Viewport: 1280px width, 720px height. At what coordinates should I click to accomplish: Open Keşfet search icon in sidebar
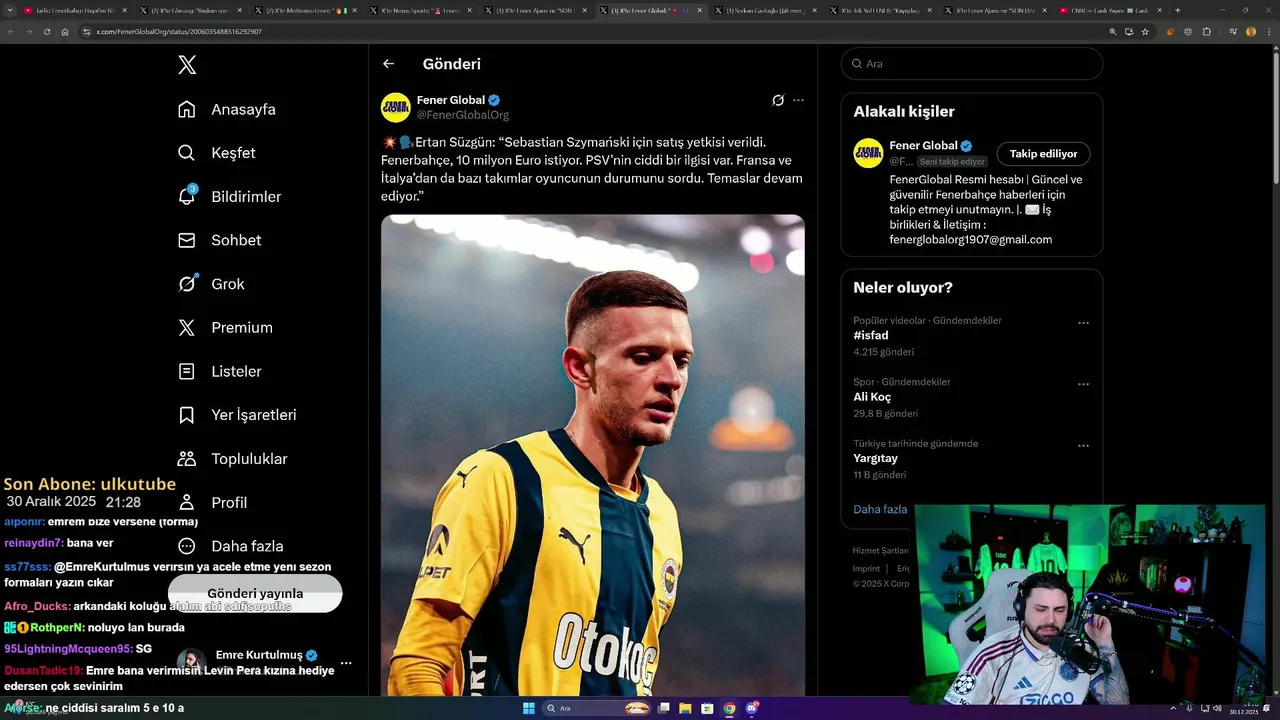187,153
